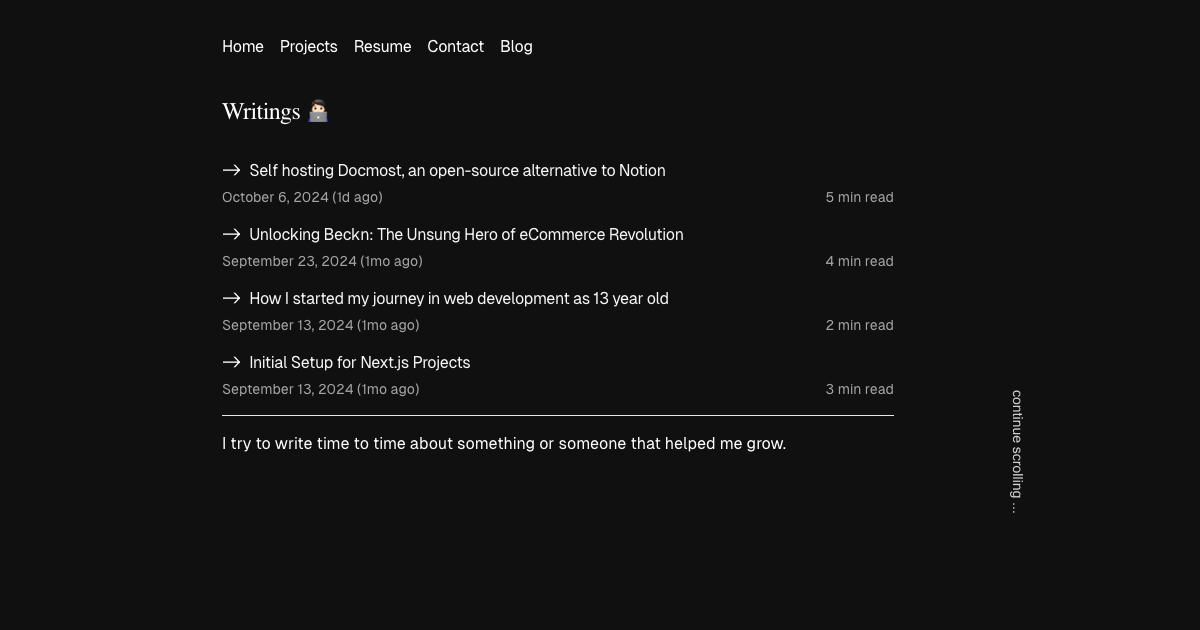Read the Unlocking Beckn eCommerce article

tap(466, 235)
